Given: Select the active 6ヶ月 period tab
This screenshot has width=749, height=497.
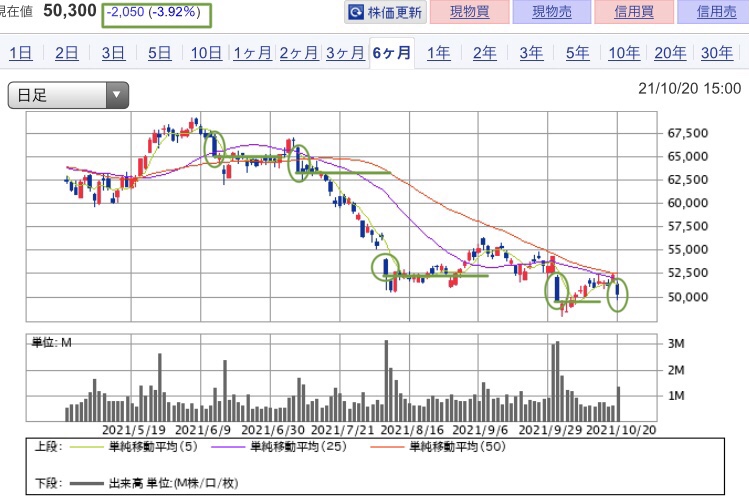Looking at the screenshot, I should tap(392, 53).
